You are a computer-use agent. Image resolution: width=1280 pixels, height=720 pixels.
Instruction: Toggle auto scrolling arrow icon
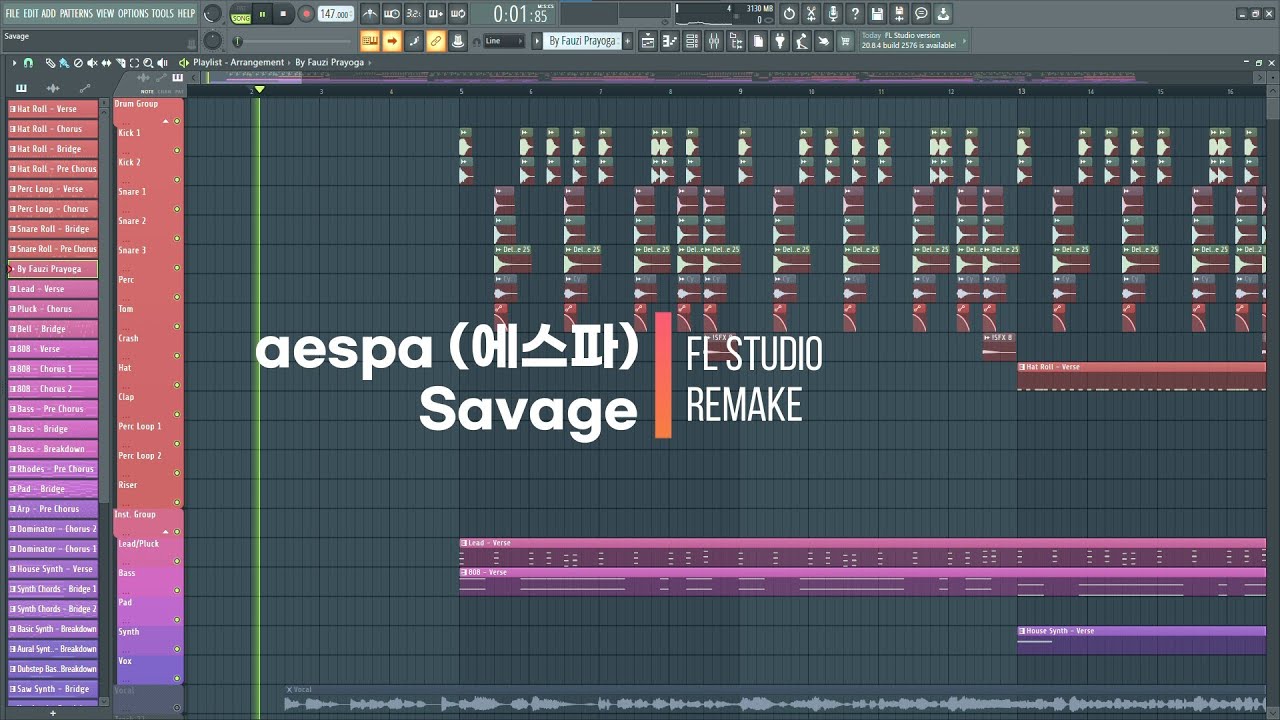[x=392, y=41]
